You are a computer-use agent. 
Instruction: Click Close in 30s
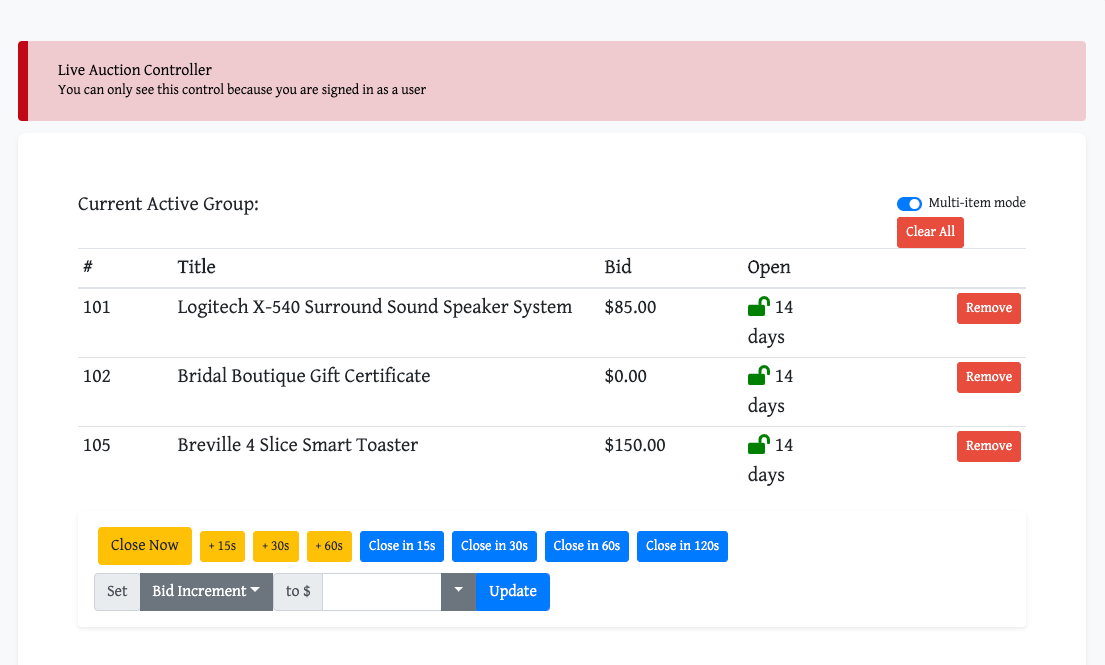[494, 547]
